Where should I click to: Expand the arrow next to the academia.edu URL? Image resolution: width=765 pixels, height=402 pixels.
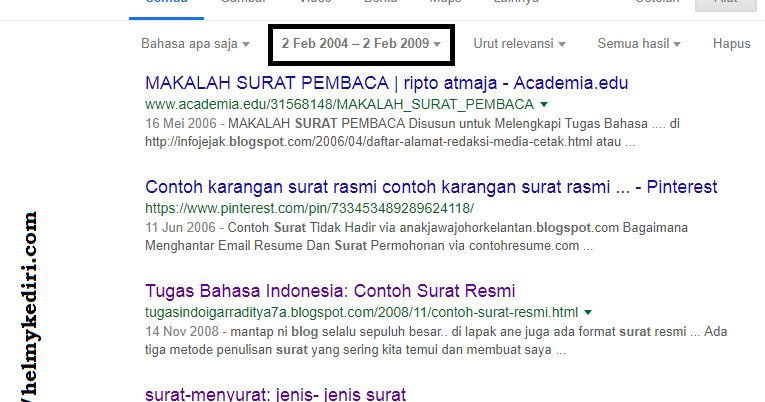(544, 104)
